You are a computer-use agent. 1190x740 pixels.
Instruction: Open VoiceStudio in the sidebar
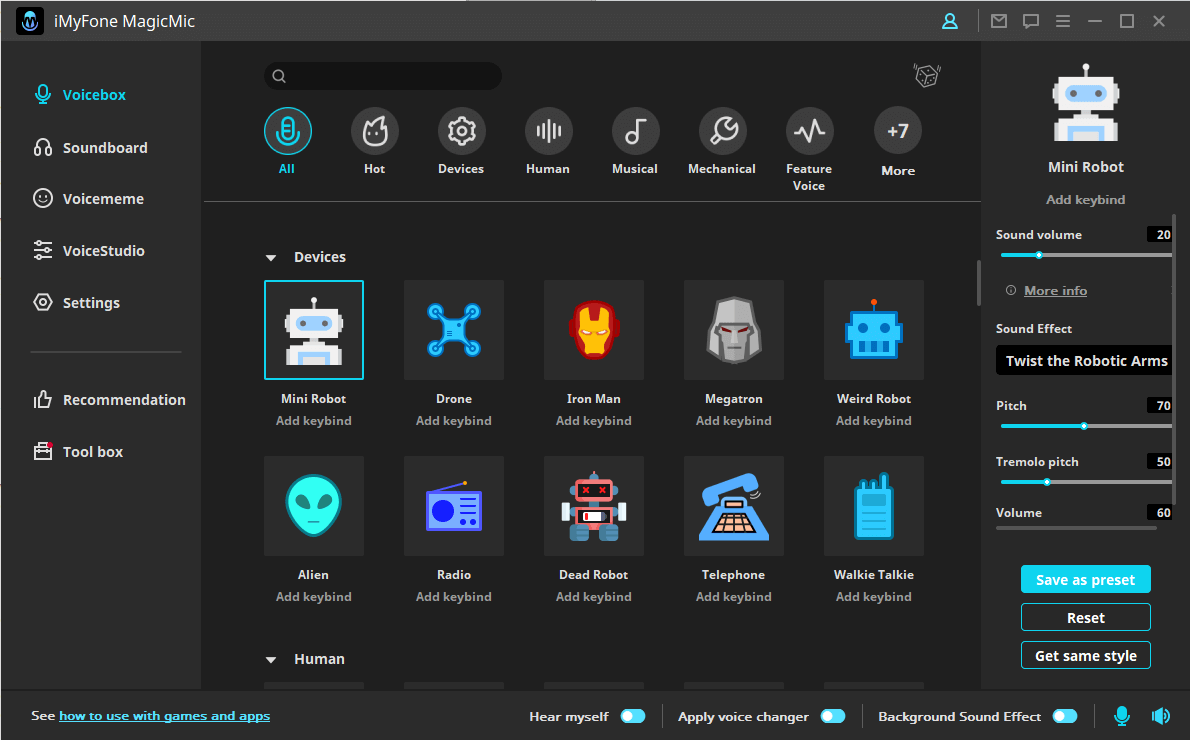point(88,250)
